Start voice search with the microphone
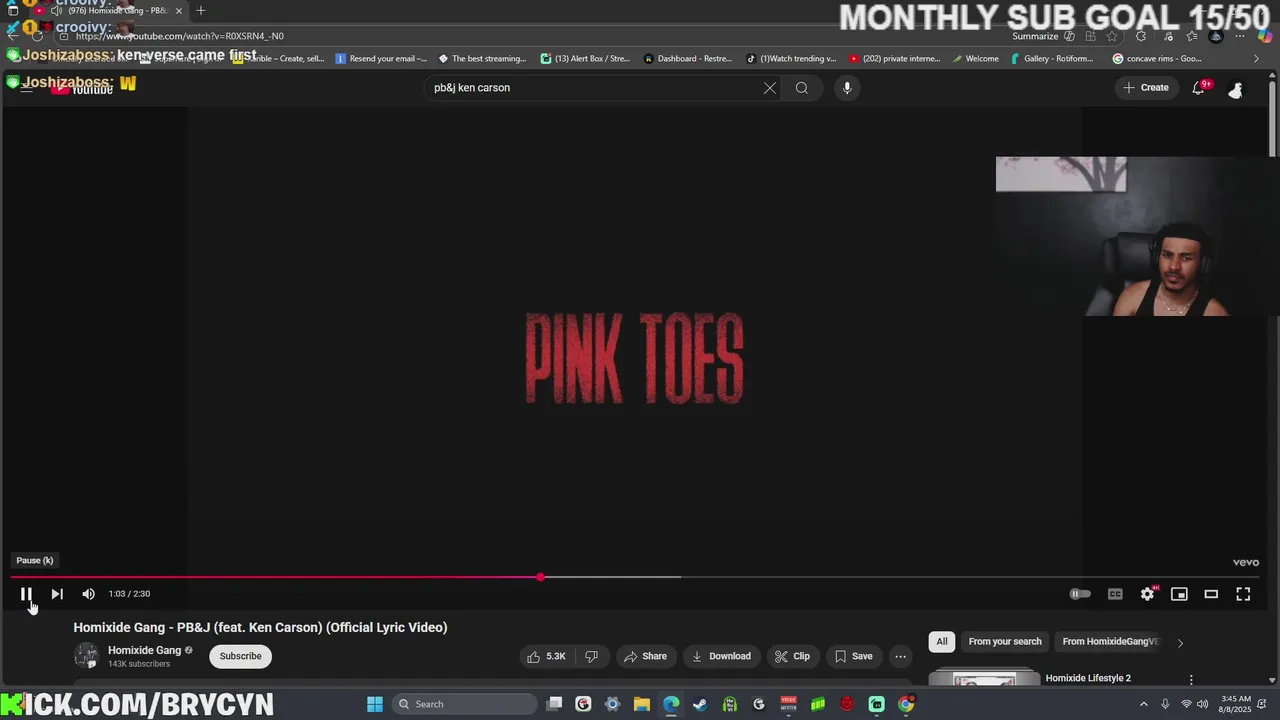 tap(847, 88)
